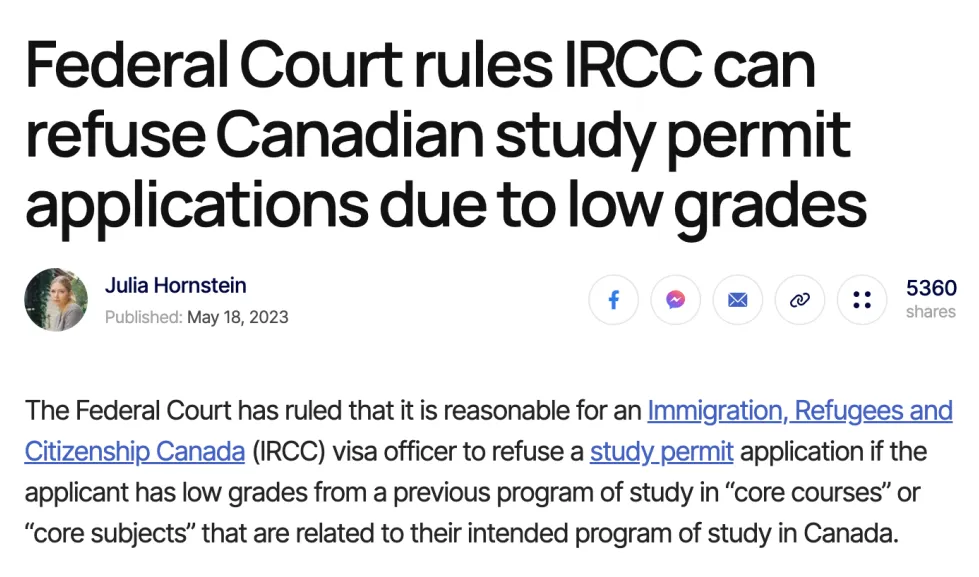Share the article by email
Screen dimensions: 979x577
738,300
